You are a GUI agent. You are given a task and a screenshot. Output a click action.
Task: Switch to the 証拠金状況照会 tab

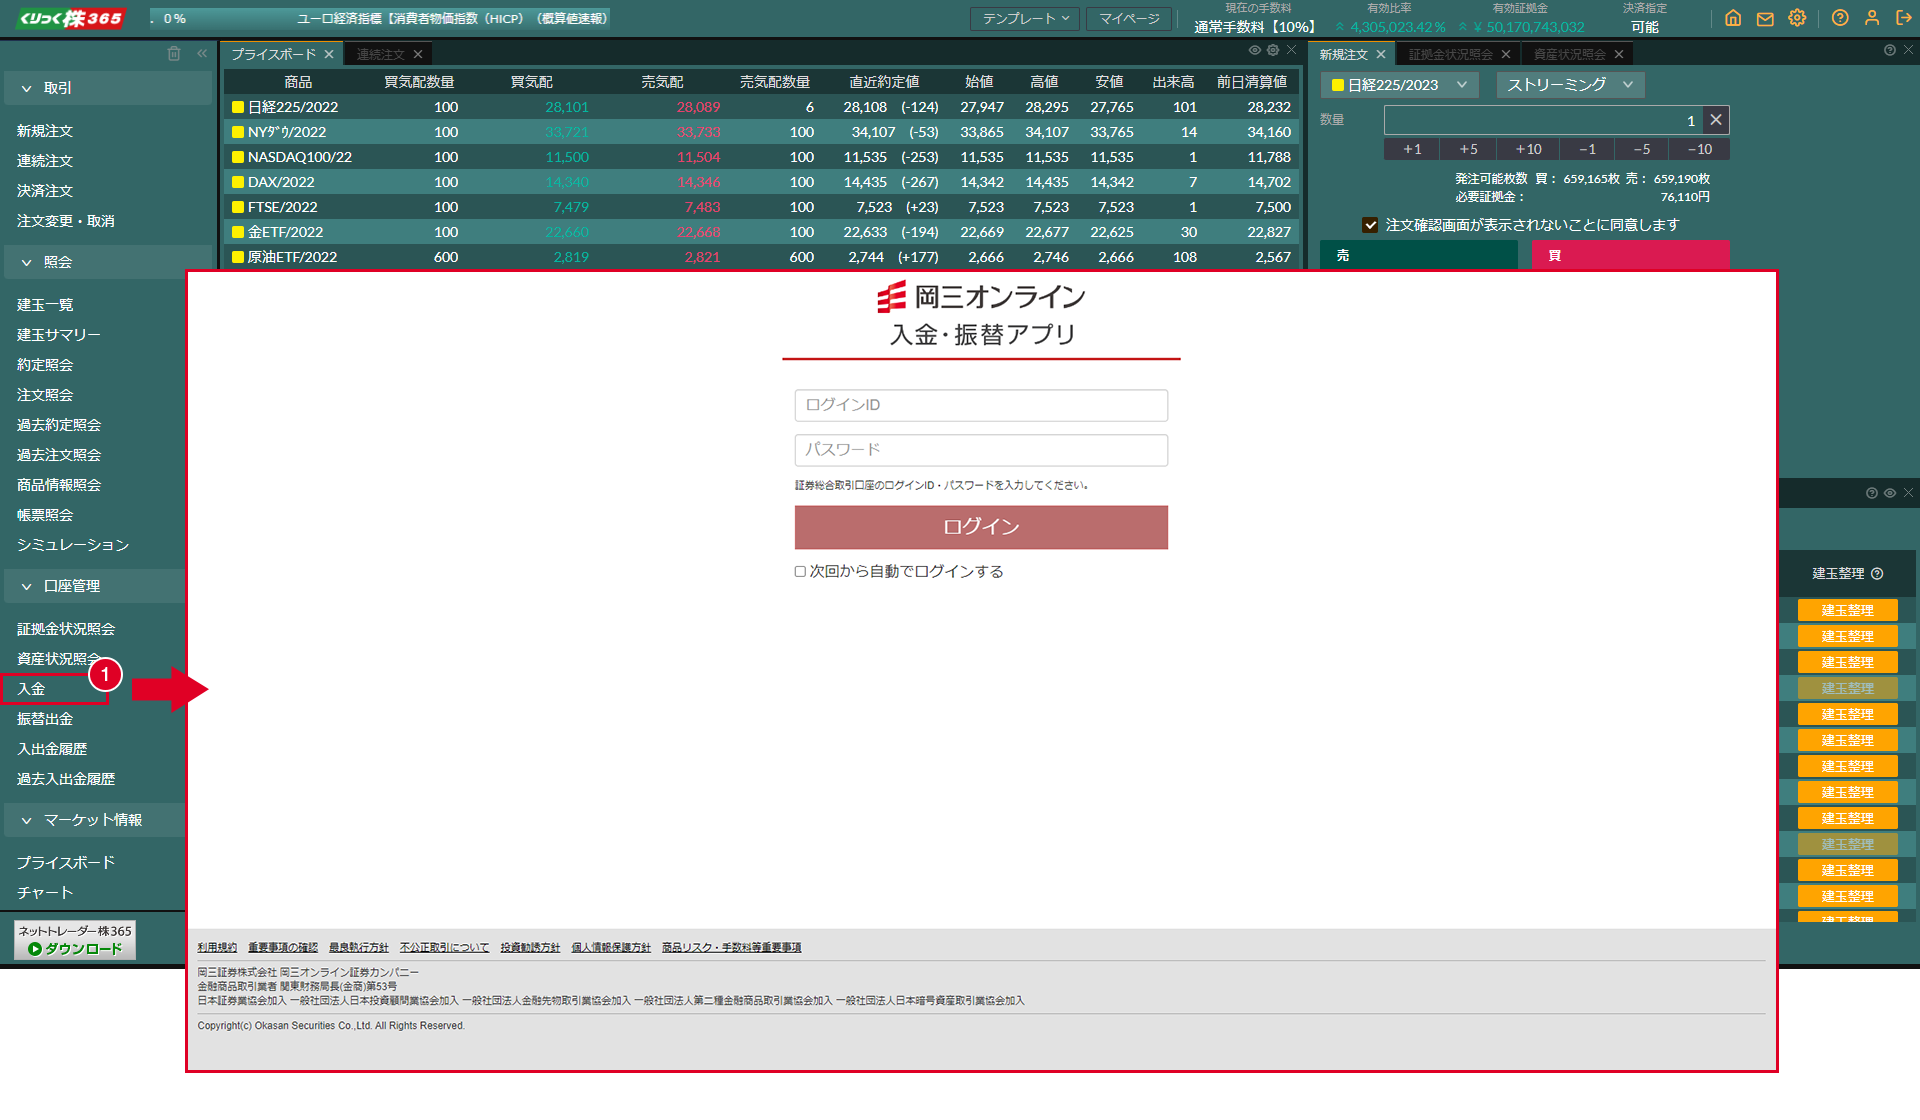pyautogui.click(x=1450, y=54)
